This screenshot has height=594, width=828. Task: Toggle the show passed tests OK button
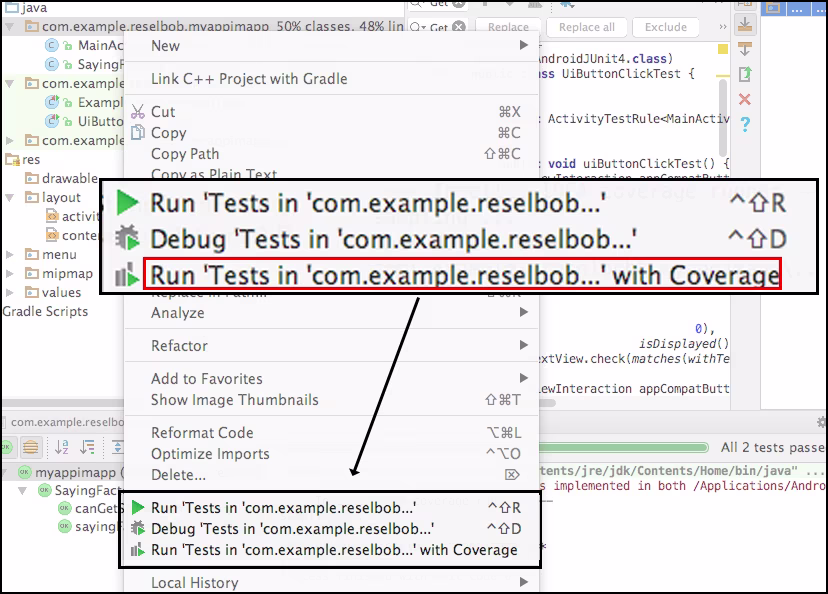pyautogui.click(x=6, y=447)
